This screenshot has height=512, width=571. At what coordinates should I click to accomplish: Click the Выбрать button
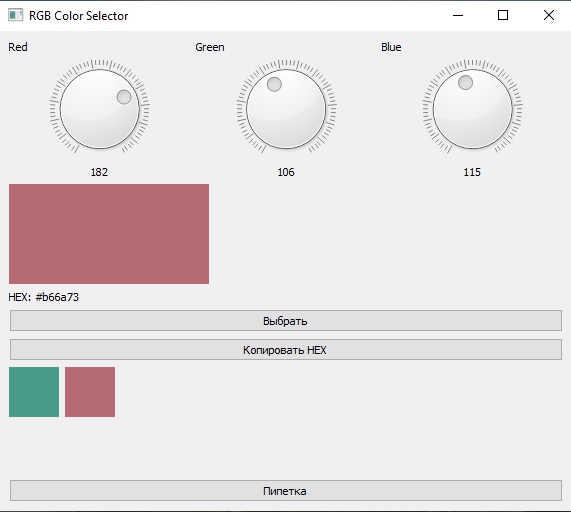click(x=286, y=320)
